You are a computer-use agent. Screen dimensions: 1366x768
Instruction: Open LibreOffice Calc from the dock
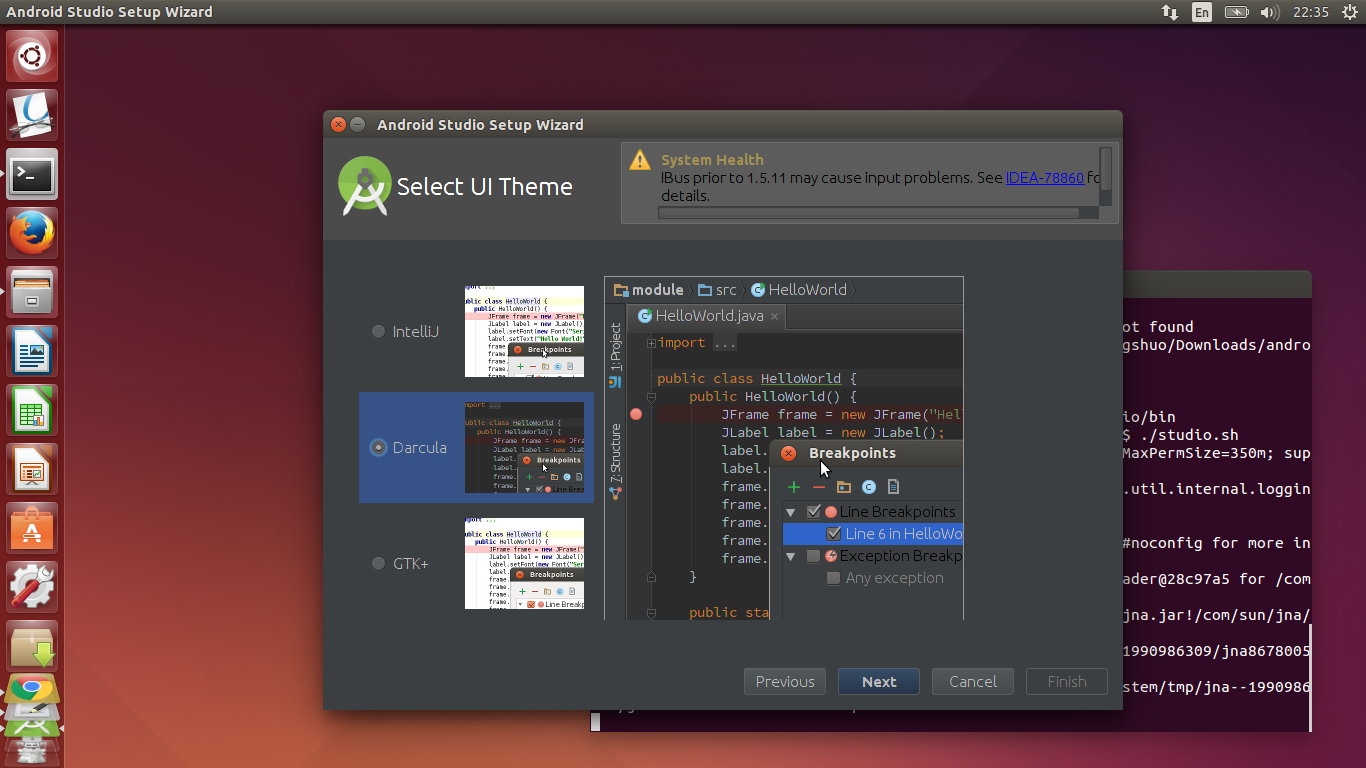pyautogui.click(x=33, y=410)
